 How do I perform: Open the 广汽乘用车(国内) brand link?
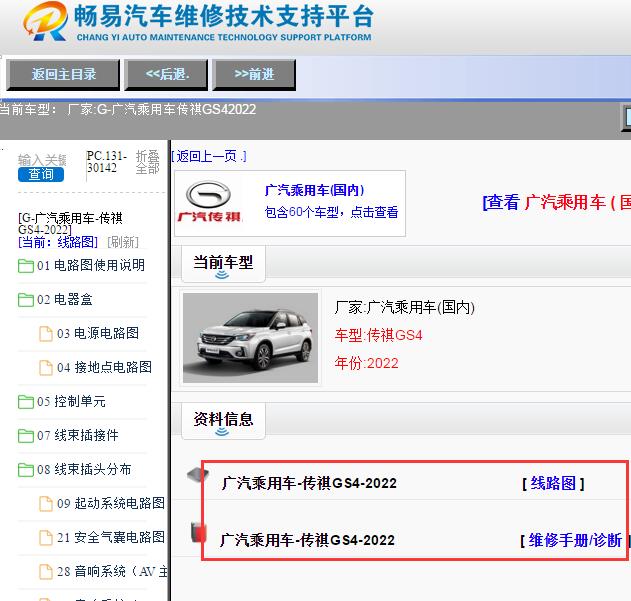click(314, 190)
